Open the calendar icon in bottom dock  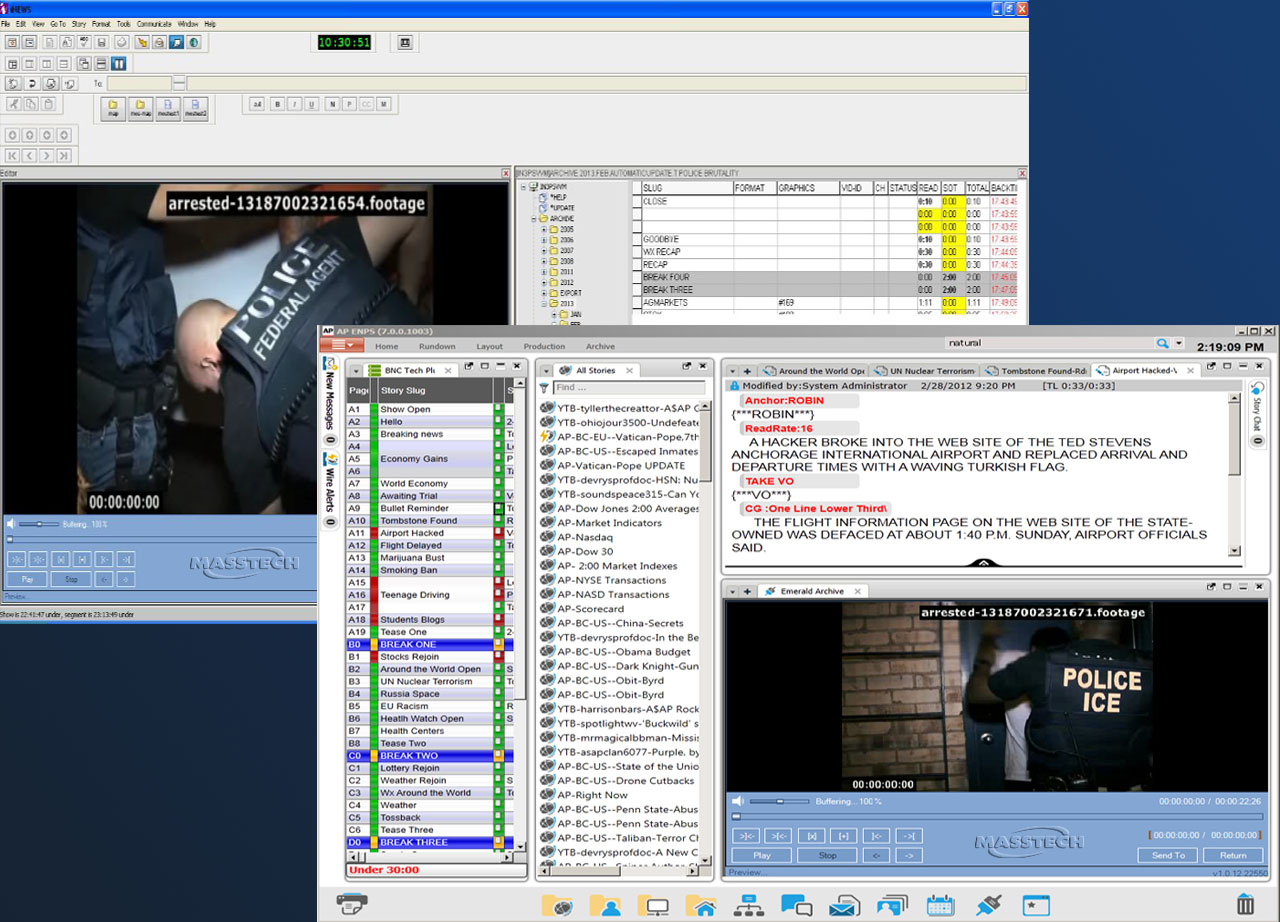940,905
